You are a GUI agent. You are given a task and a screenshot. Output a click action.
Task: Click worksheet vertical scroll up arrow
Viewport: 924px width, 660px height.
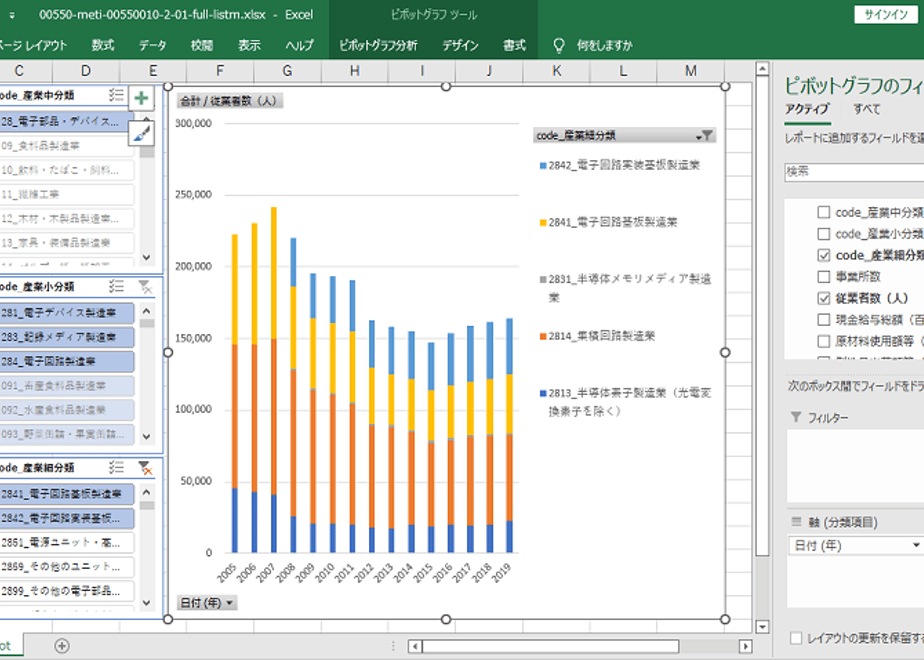[x=762, y=69]
